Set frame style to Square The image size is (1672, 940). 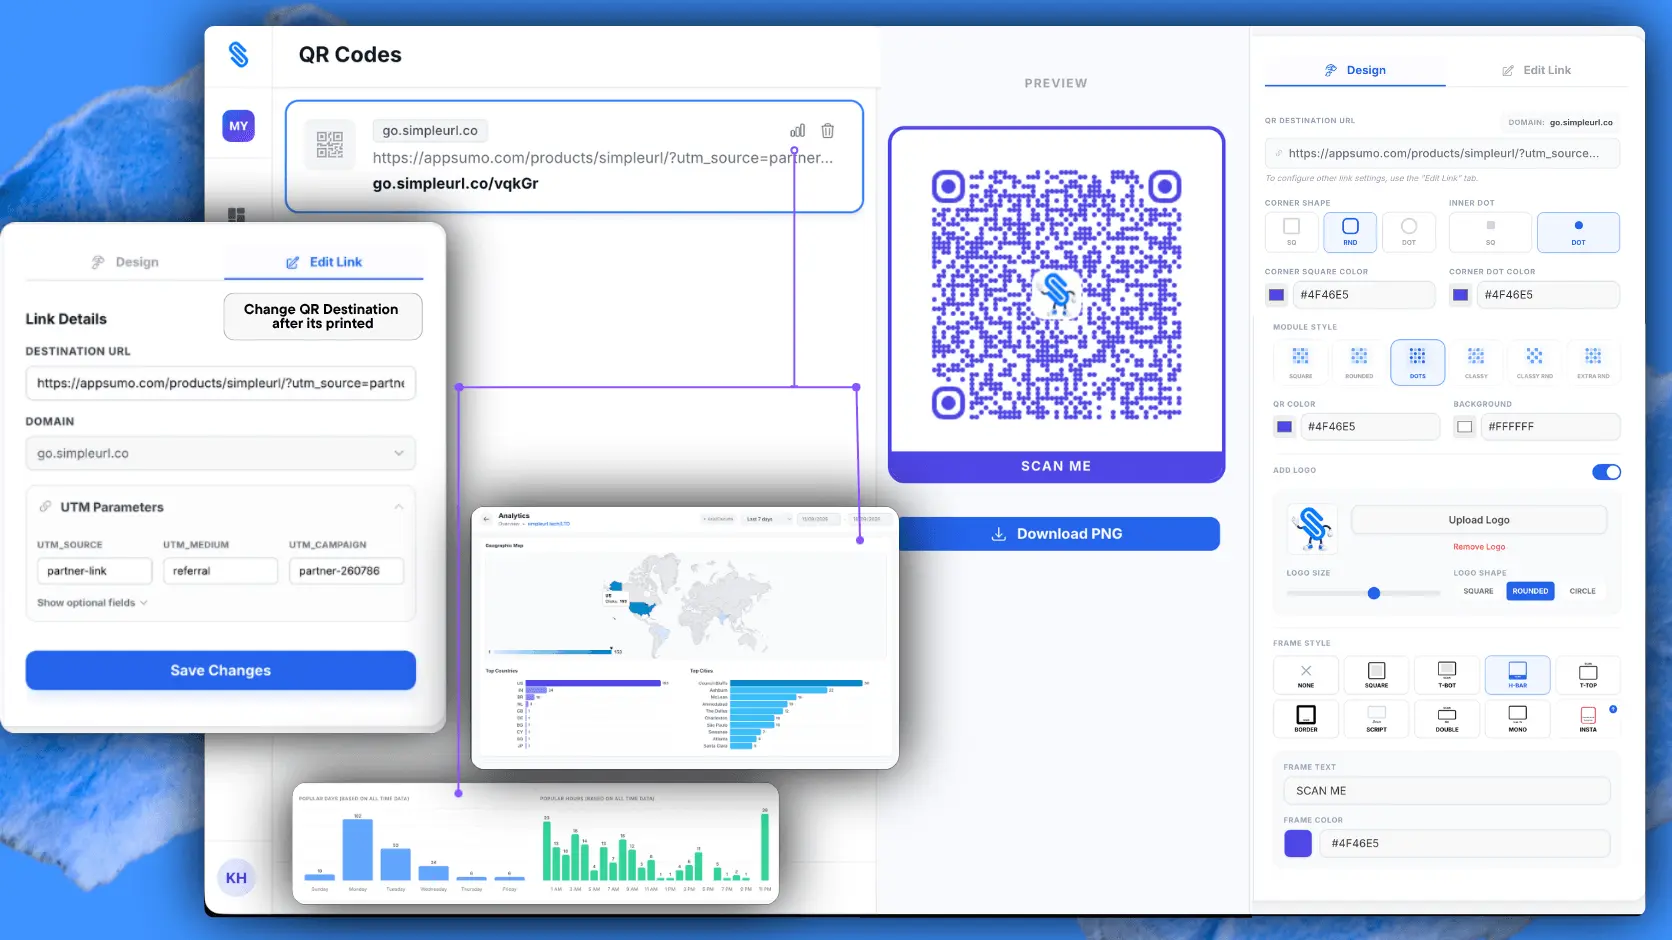pyautogui.click(x=1377, y=675)
